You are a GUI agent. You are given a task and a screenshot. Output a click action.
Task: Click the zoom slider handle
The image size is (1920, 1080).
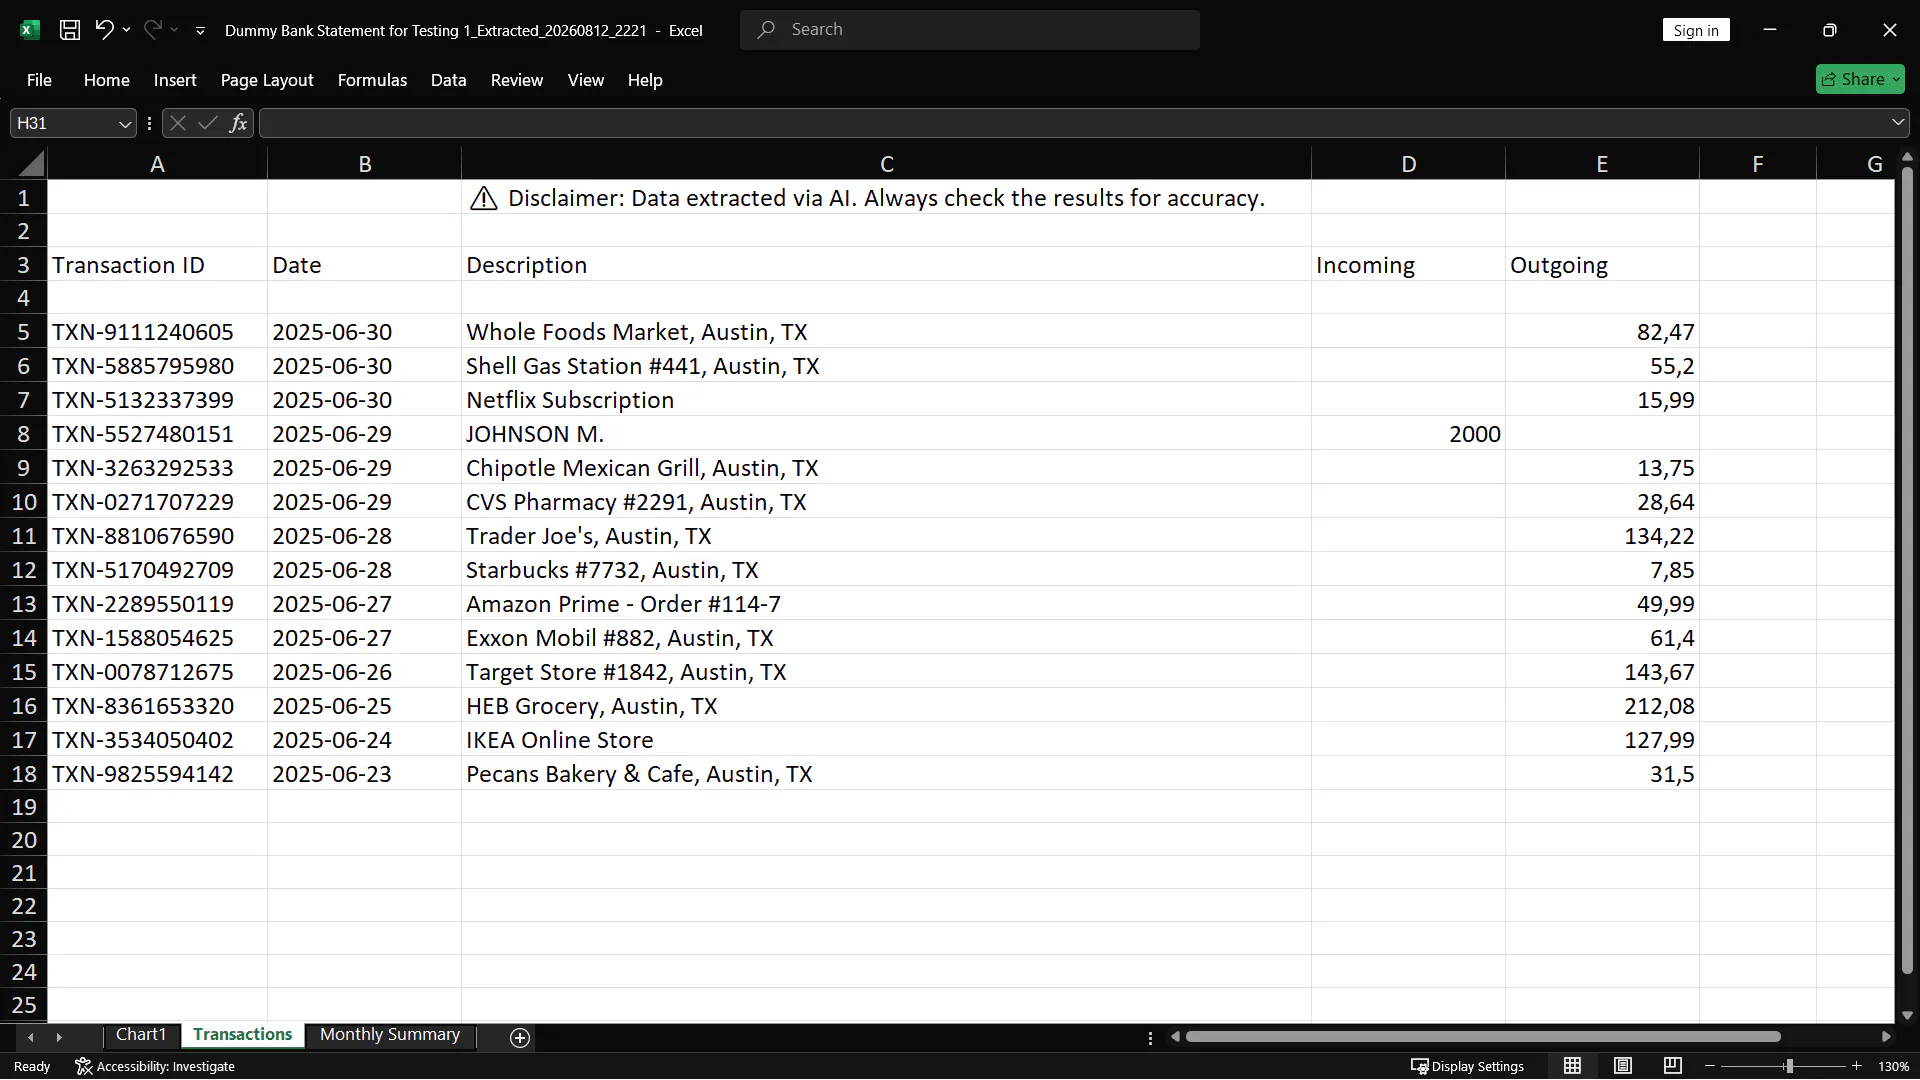1789,1066
